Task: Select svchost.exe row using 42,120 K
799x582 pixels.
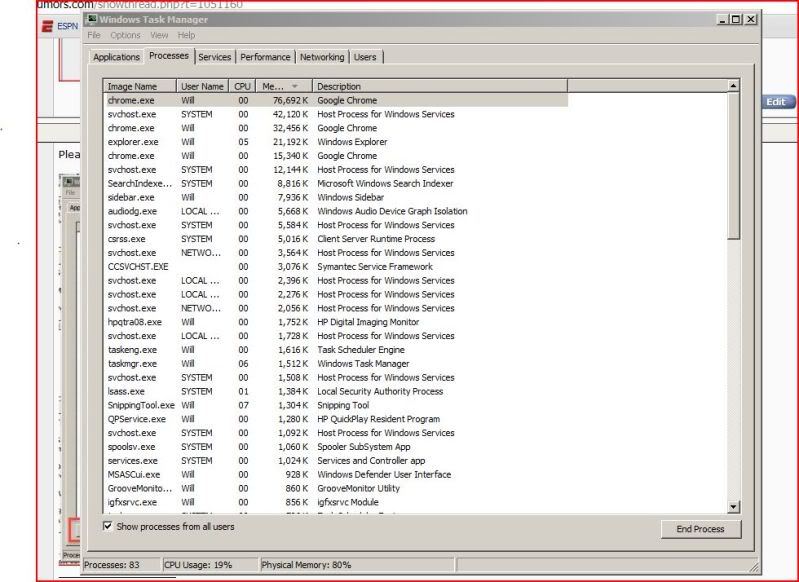Action: [x=335, y=114]
